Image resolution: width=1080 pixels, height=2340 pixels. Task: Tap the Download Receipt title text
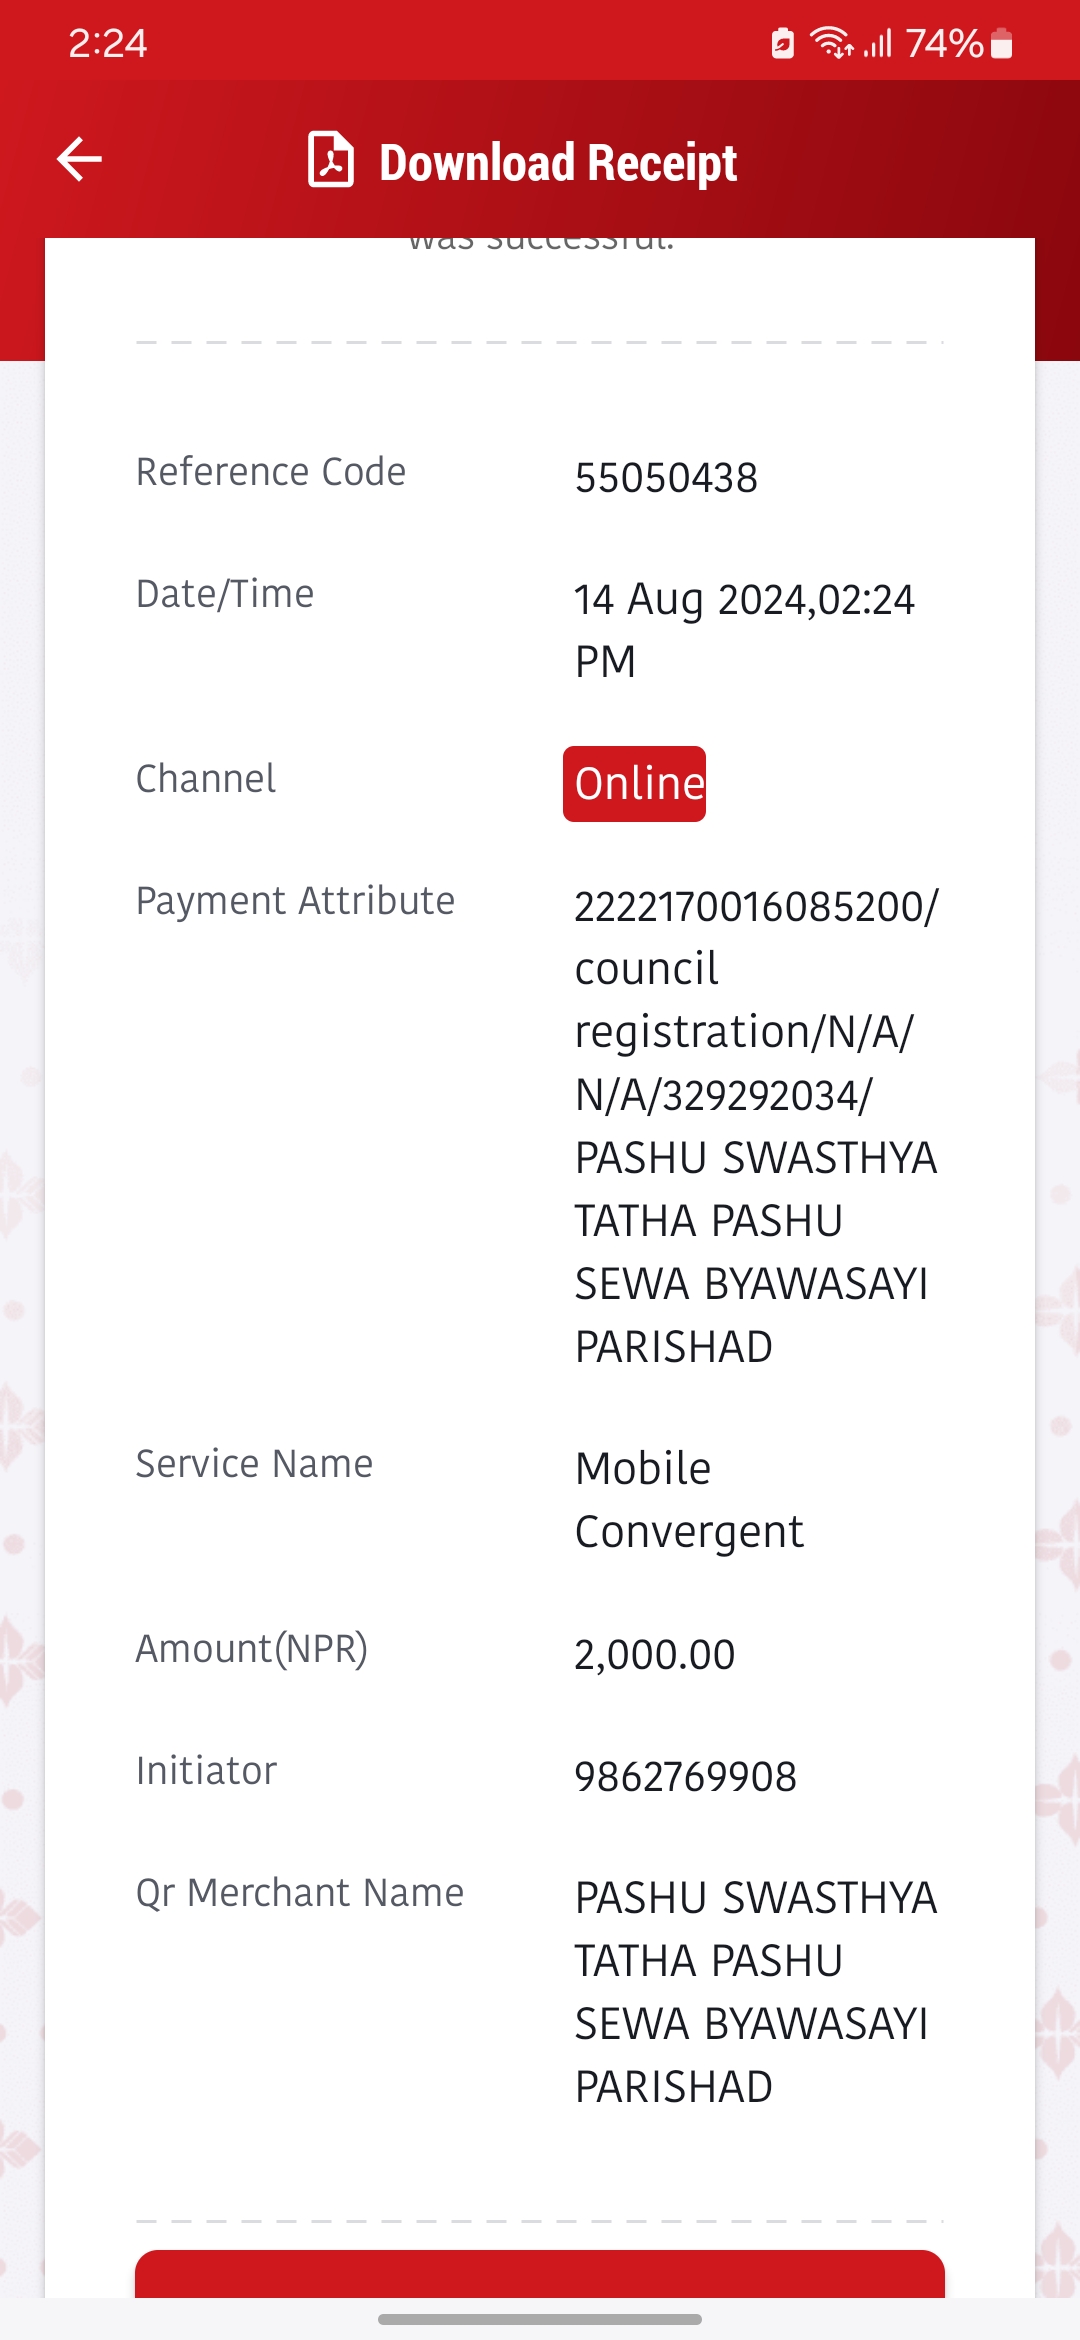[x=558, y=162]
